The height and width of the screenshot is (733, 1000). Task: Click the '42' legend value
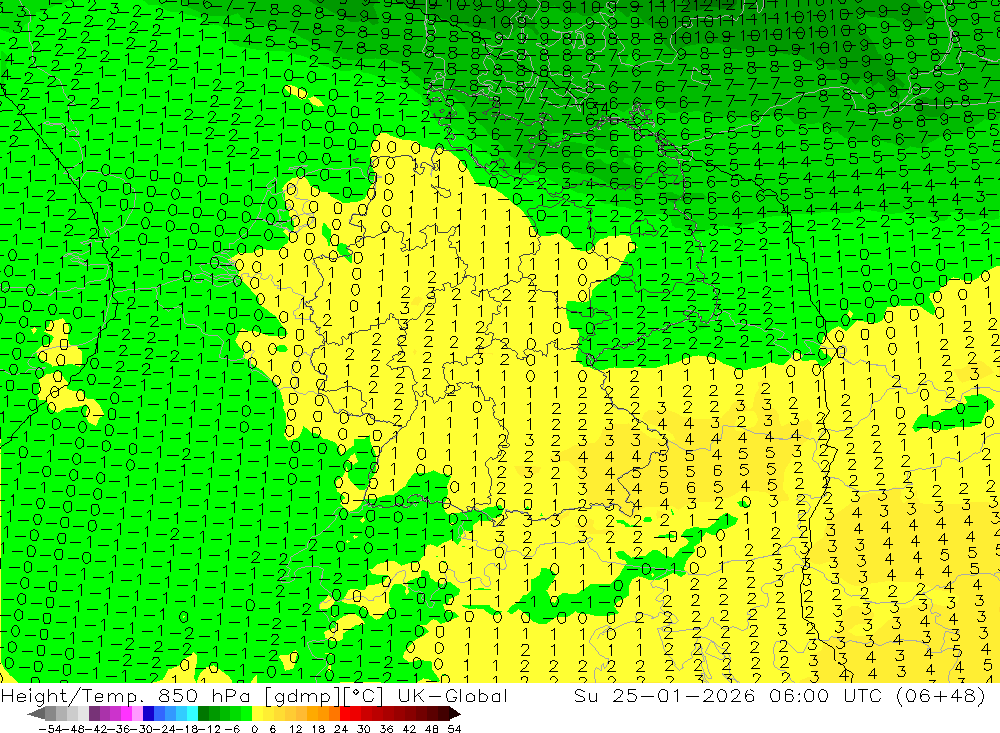[409, 729]
